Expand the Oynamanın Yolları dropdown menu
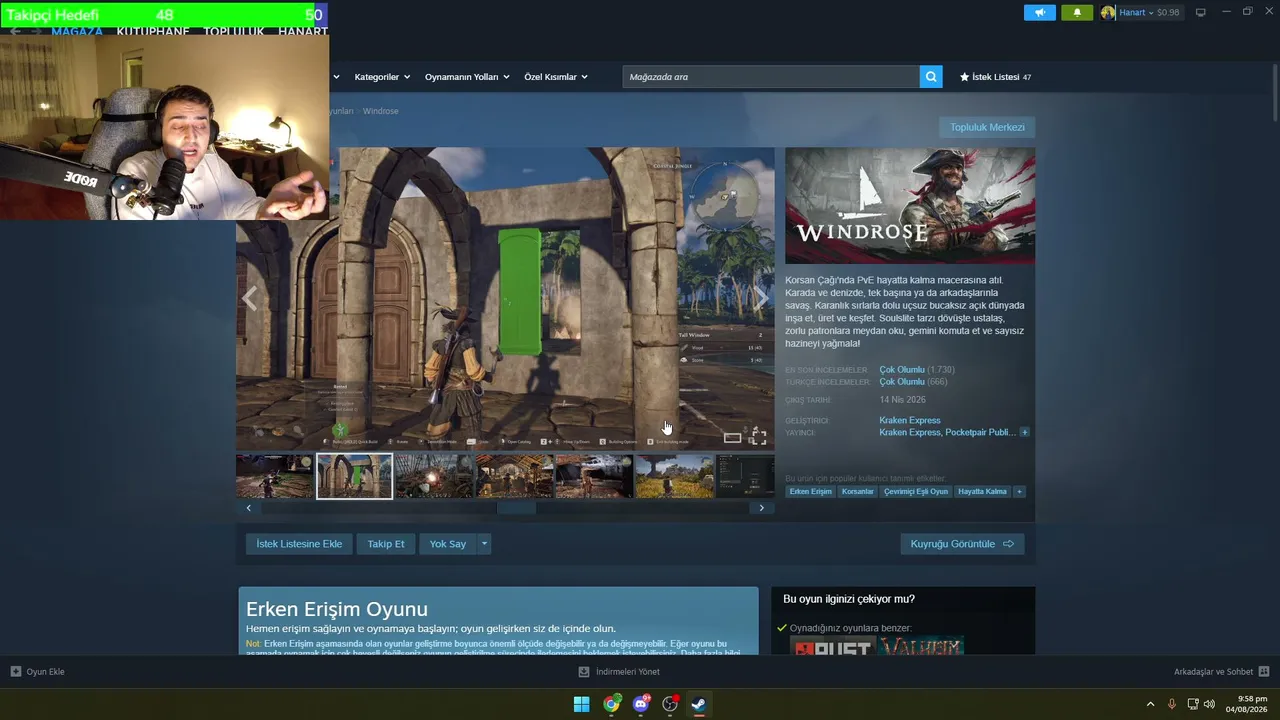The image size is (1280, 720). pos(467,77)
